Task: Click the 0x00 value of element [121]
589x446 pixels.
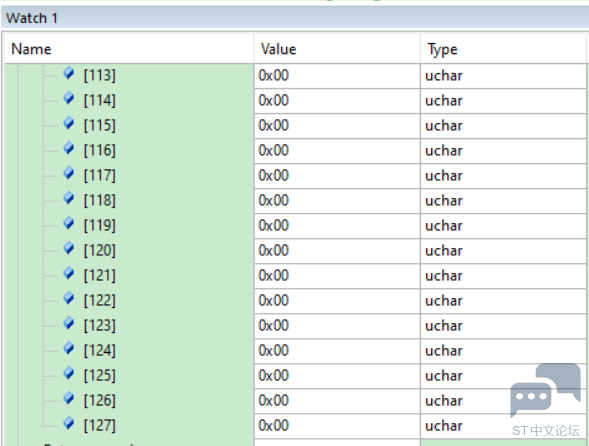Action: [x=273, y=275]
